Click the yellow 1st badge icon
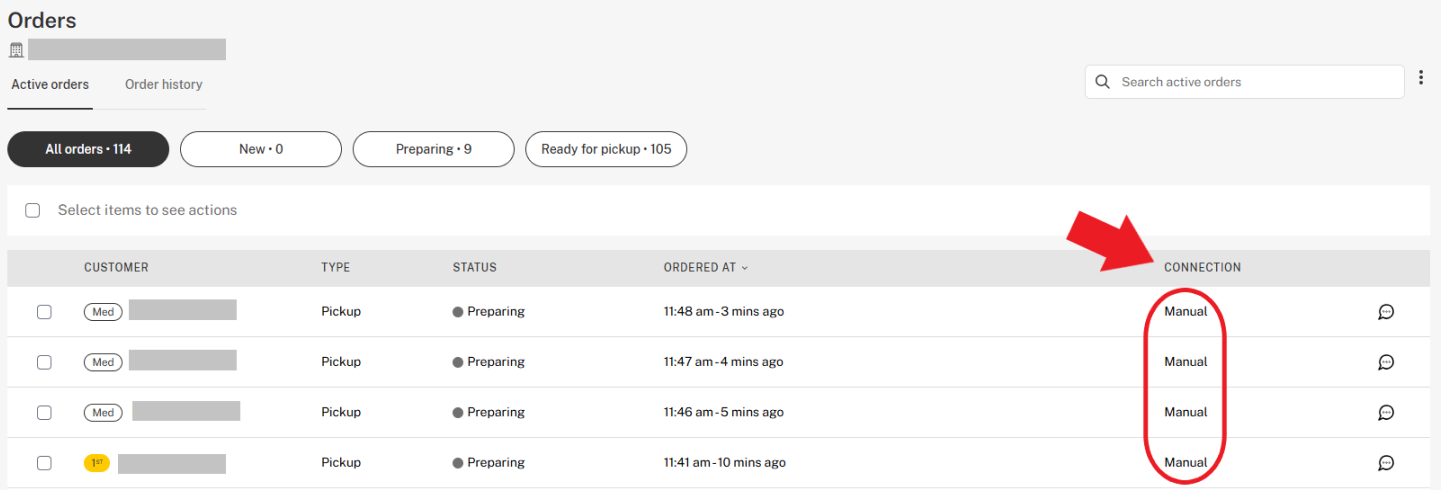 97,463
